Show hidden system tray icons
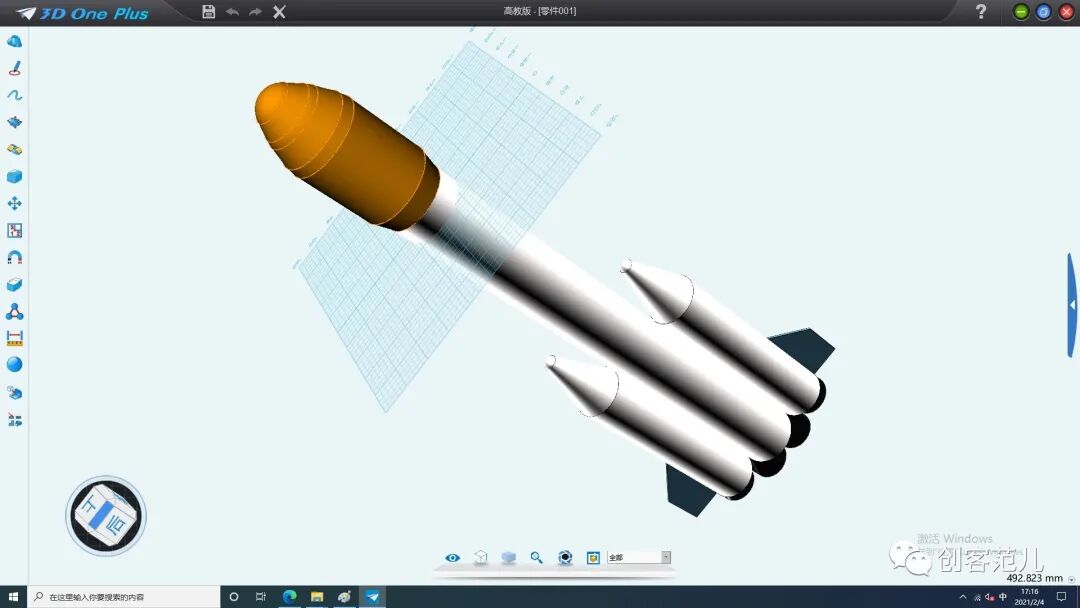The height and width of the screenshot is (608, 1080). [x=963, y=597]
